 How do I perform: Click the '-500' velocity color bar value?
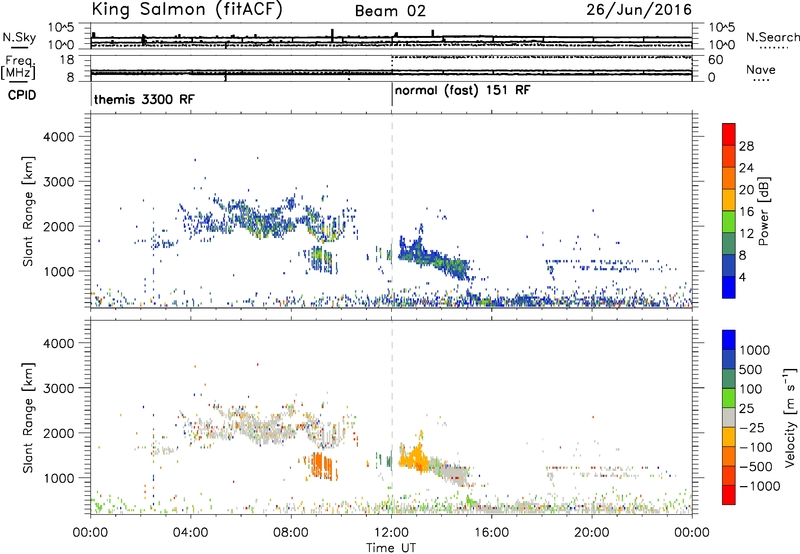click(756, 467)
